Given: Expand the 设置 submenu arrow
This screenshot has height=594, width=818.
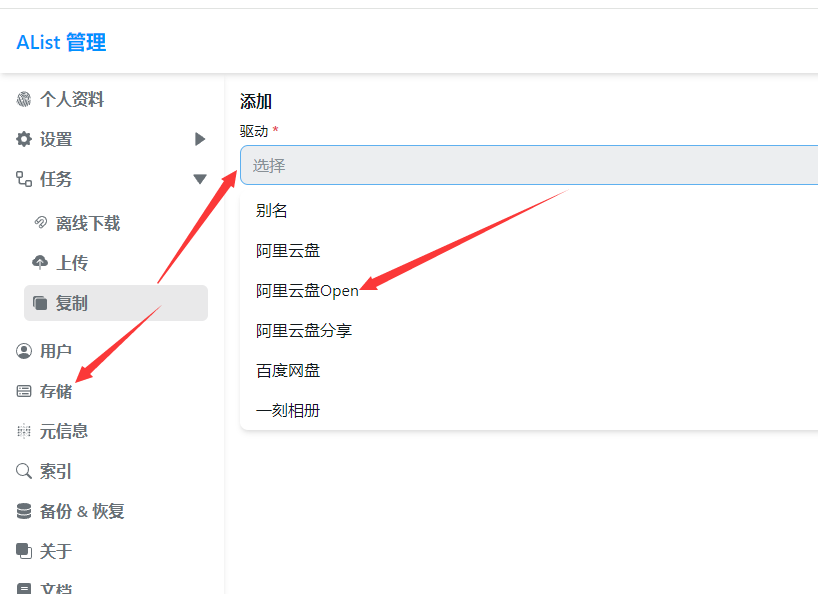Looking at the screenshot, I should tap(200, 139).
